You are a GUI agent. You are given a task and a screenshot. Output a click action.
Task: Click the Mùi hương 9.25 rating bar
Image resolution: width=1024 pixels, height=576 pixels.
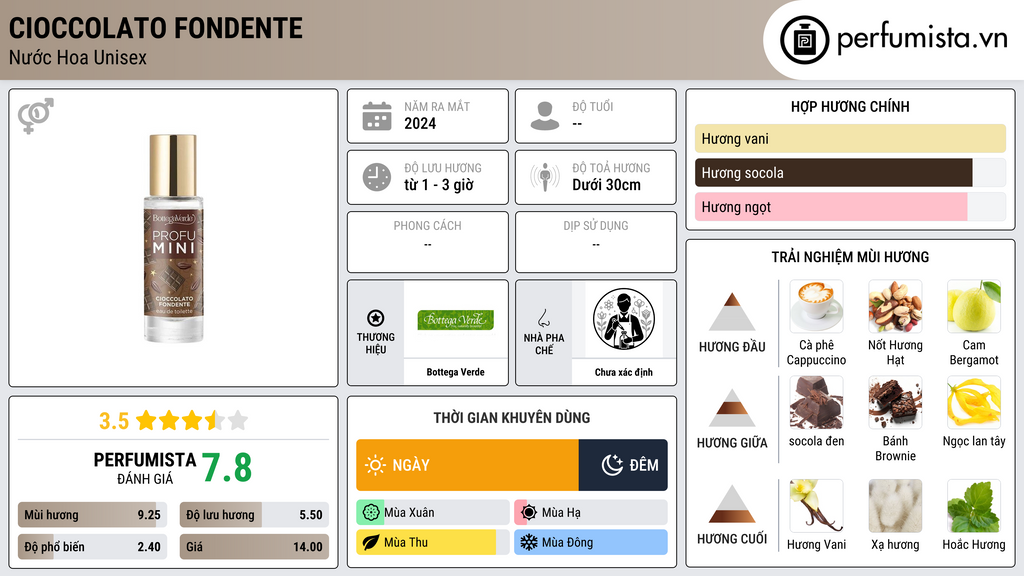pyautogui.click(x=92, y=515)
